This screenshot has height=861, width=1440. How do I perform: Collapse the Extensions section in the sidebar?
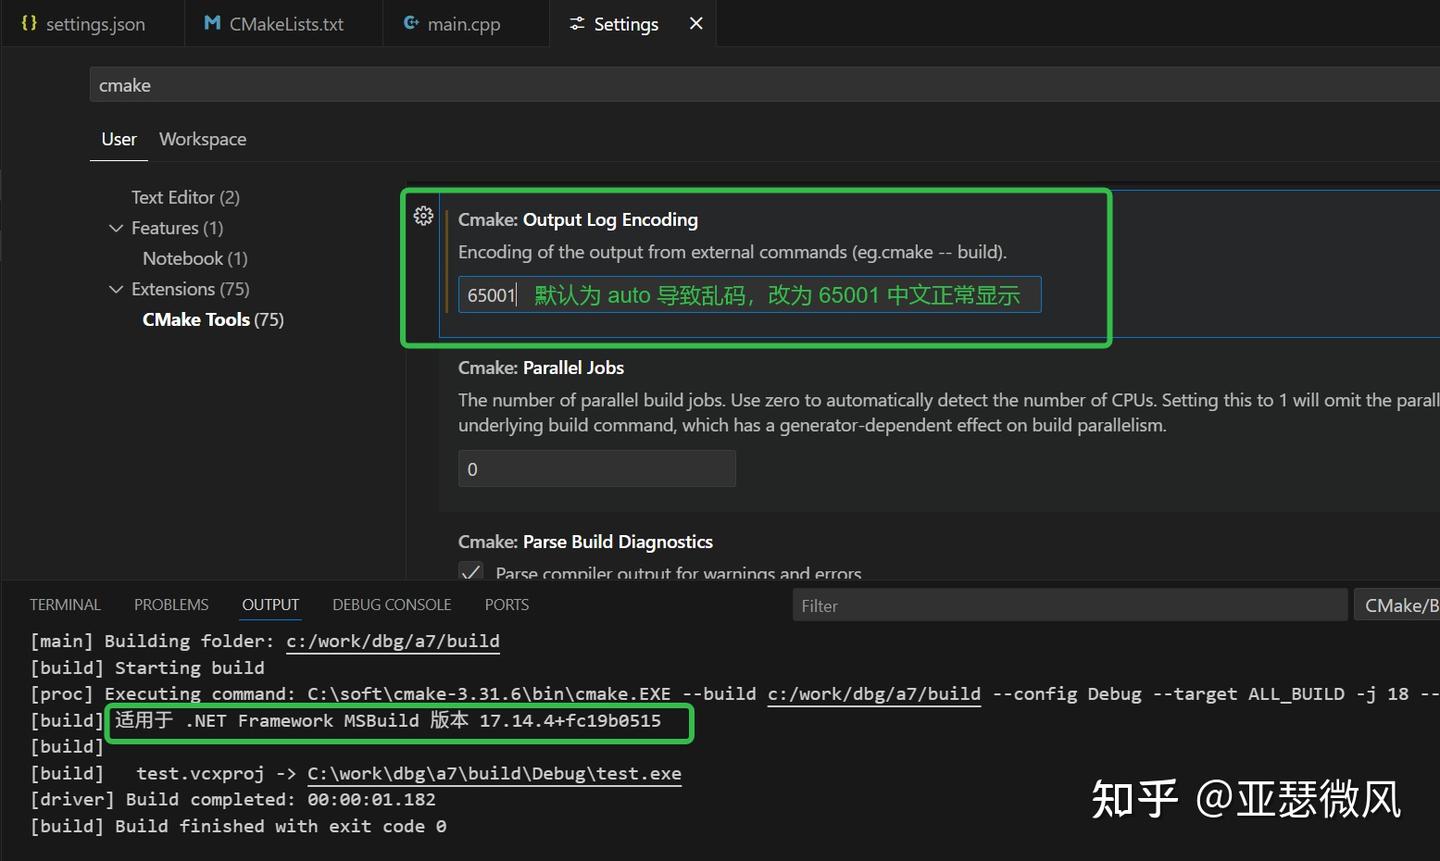(116, 289)
